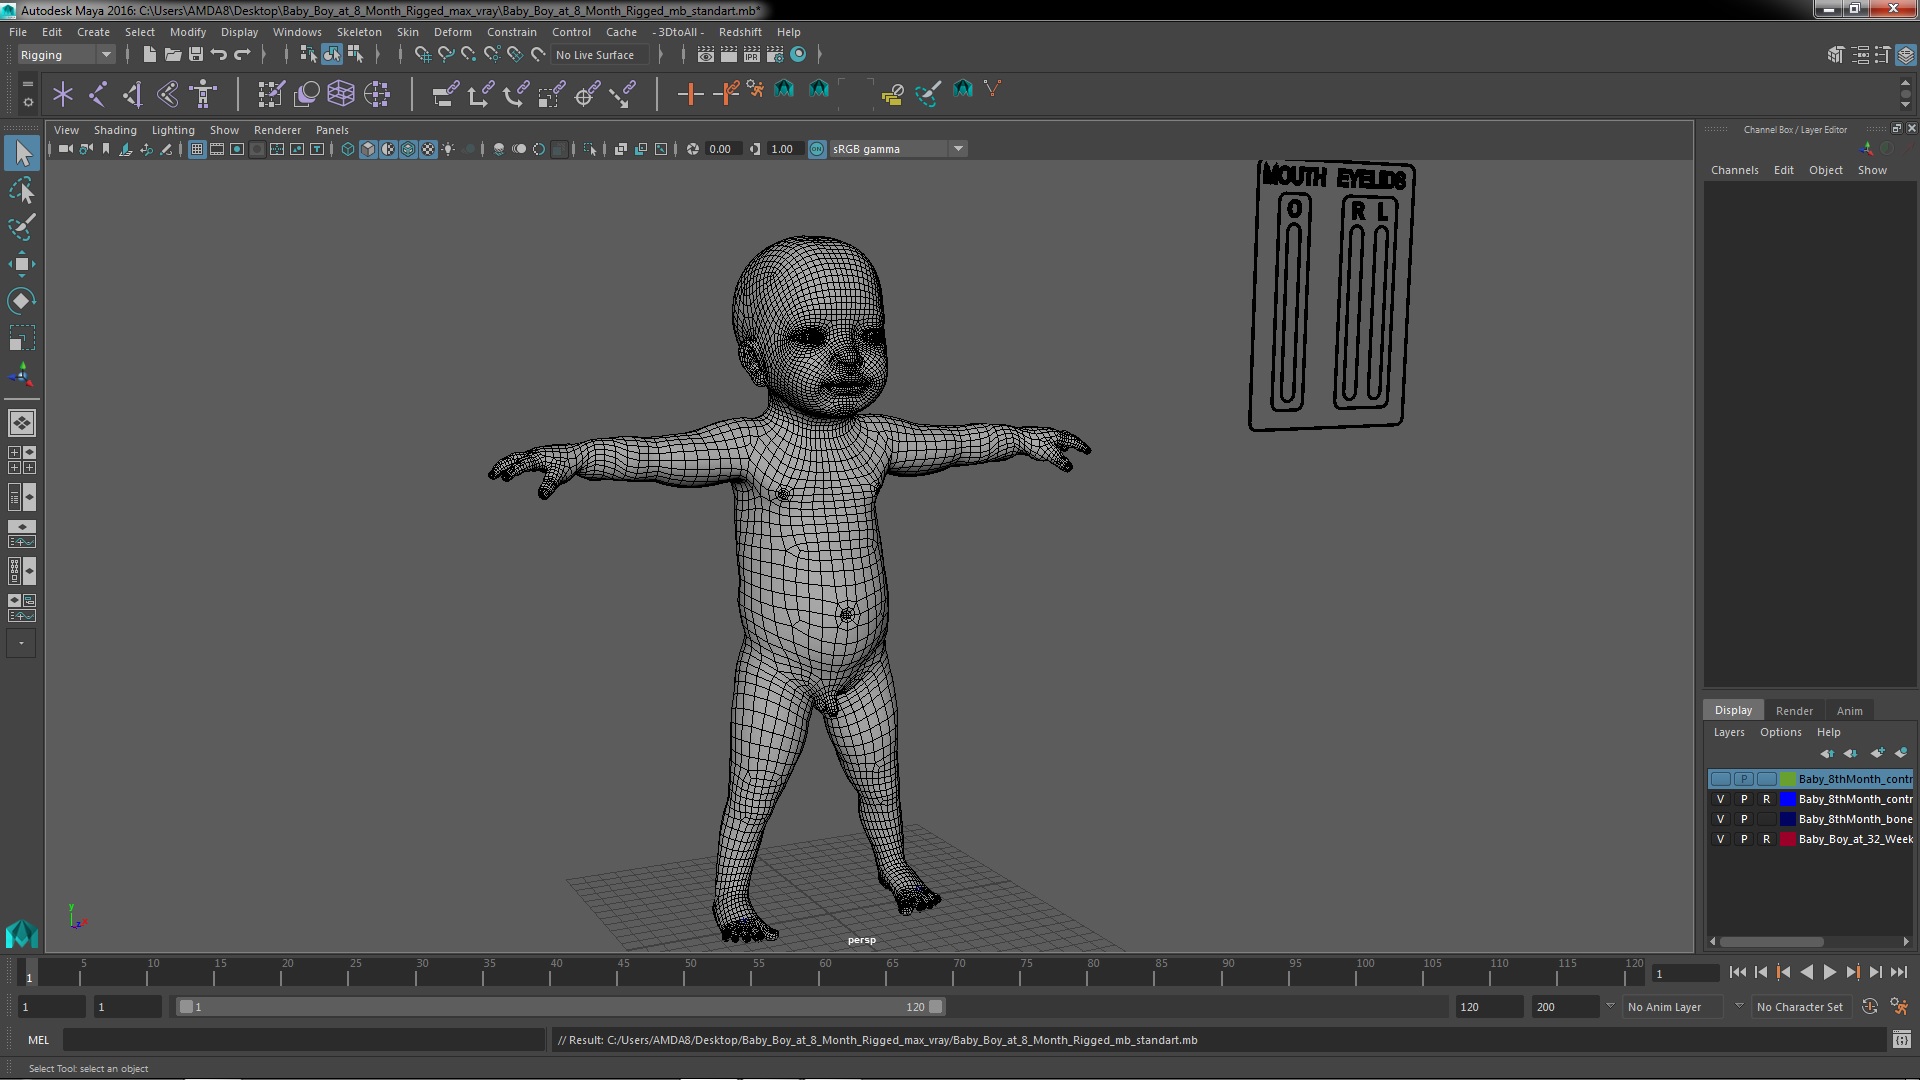
Task: Click the MEL command input field
Action: pos(304,1040)
